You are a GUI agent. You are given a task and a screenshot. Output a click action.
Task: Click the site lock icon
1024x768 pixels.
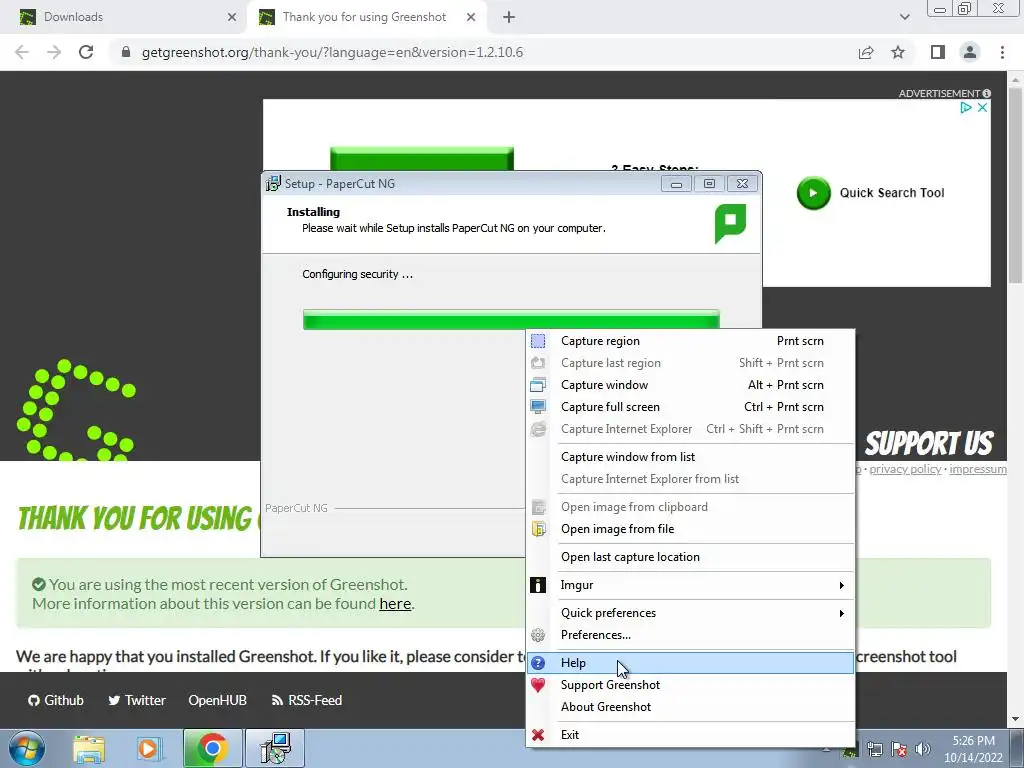click(126, 52)
